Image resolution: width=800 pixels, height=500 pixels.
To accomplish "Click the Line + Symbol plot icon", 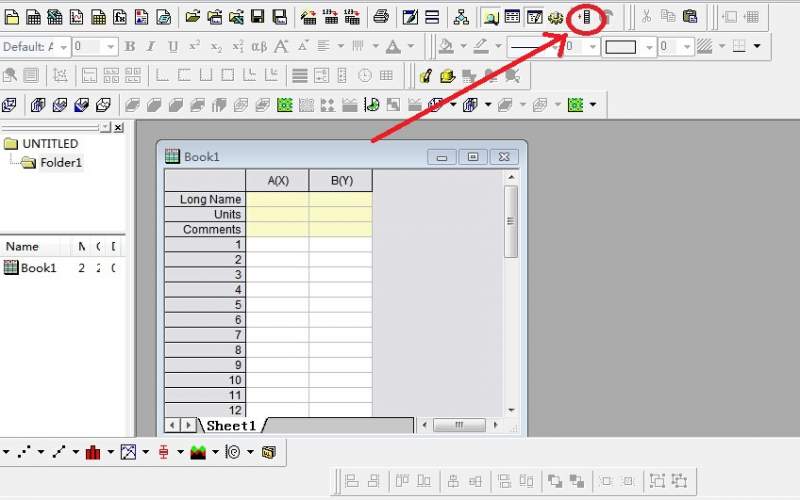I will tap(59, 452).
